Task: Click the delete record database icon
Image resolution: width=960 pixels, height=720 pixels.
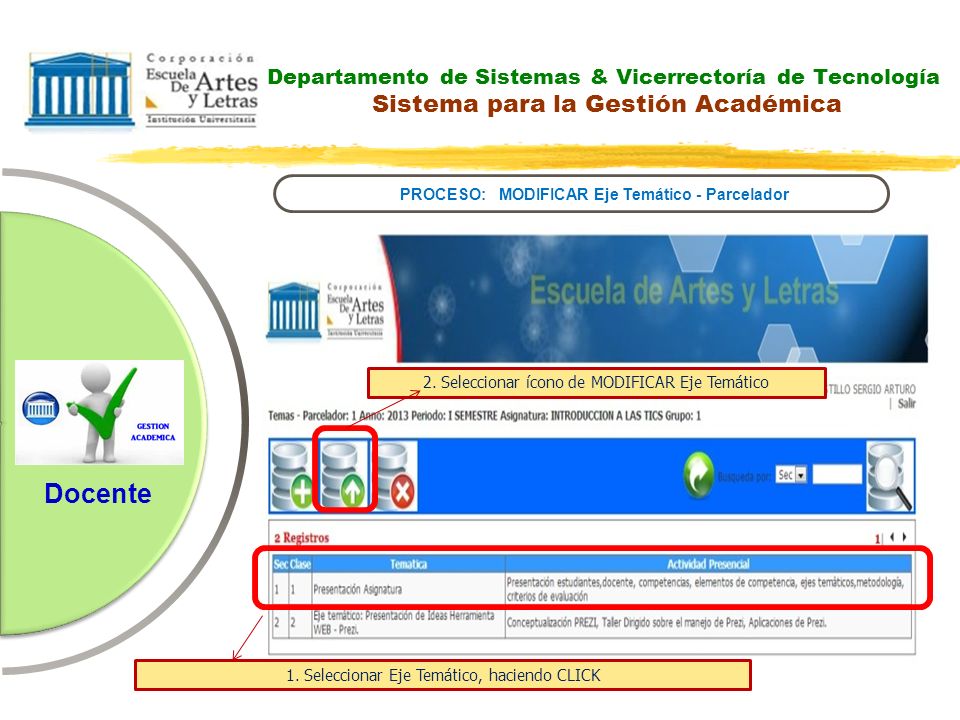Action: pyautogui.click(x=396, y=475)
